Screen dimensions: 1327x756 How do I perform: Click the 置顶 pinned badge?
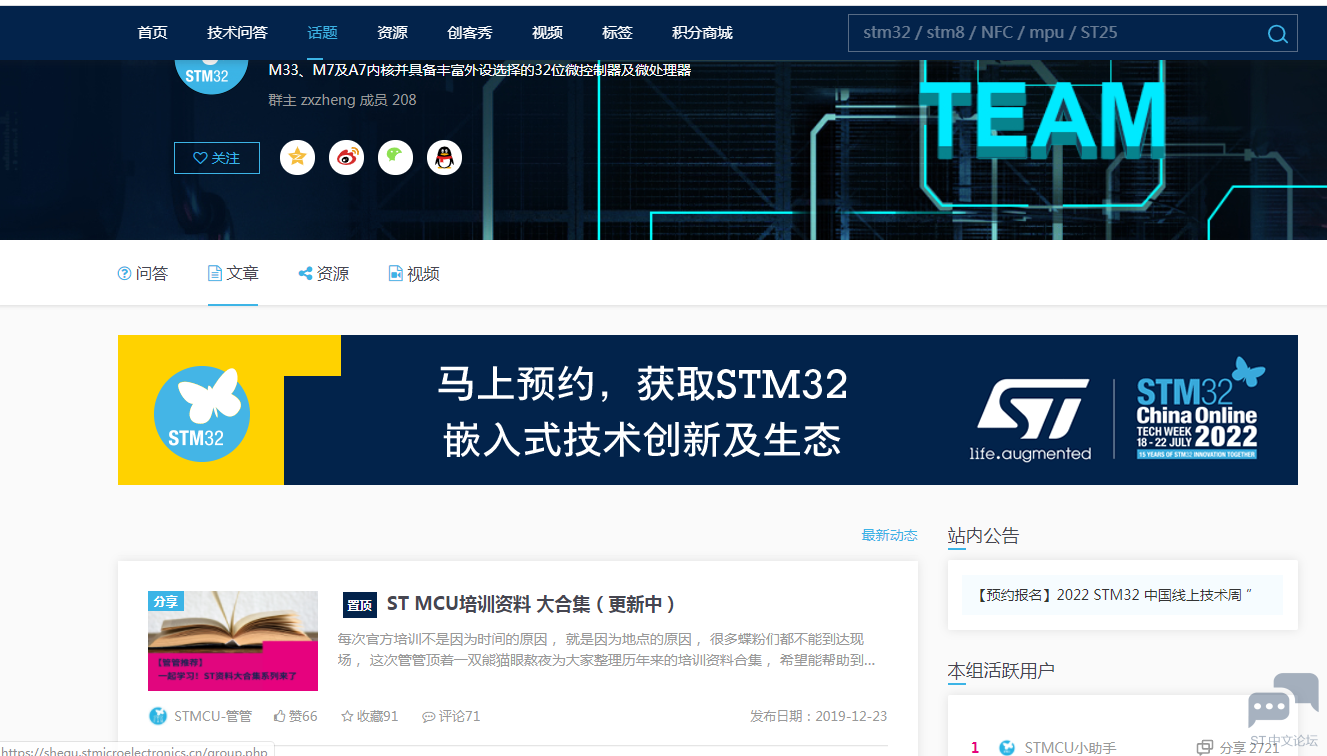359,605
